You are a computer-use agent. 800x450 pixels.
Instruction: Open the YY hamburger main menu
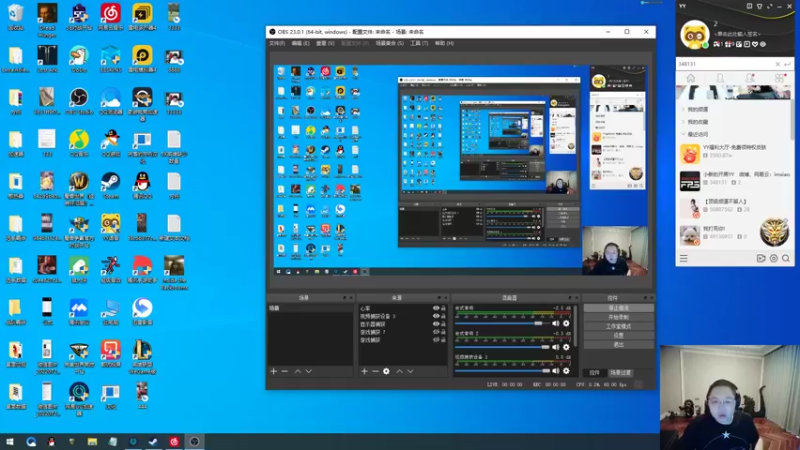coord(684,259)
